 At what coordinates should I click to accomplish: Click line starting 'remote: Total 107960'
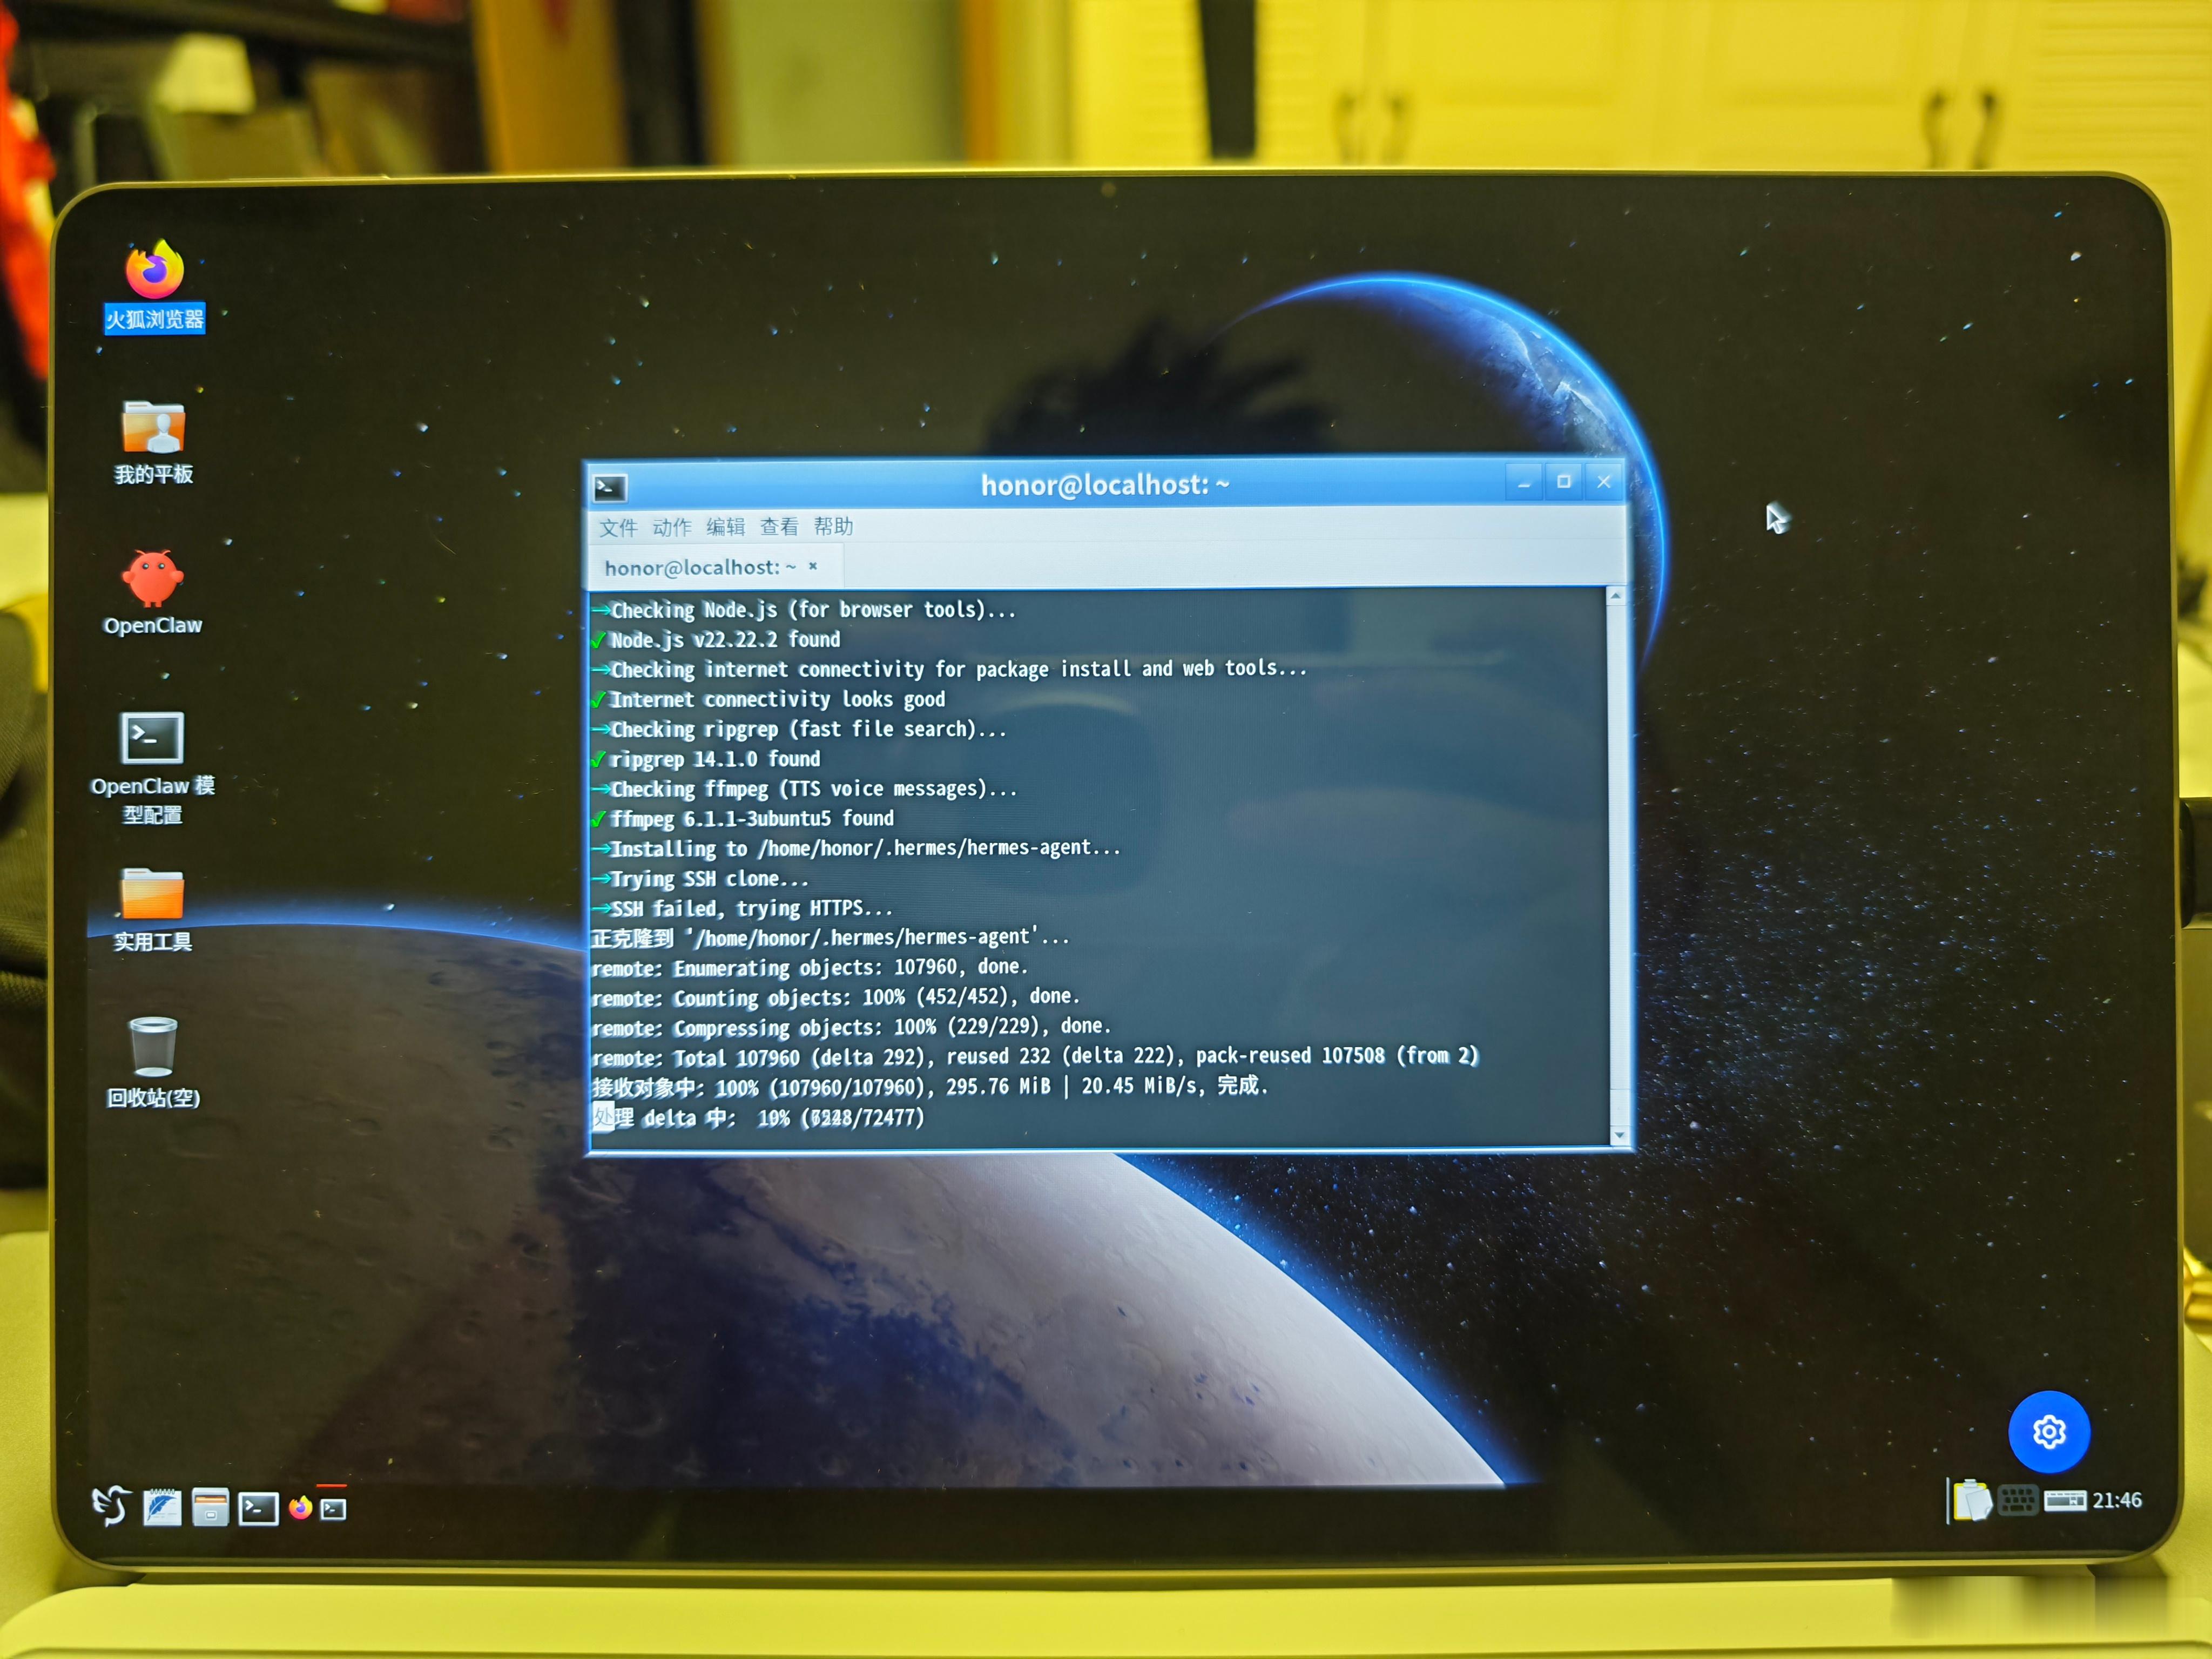1035,1056
